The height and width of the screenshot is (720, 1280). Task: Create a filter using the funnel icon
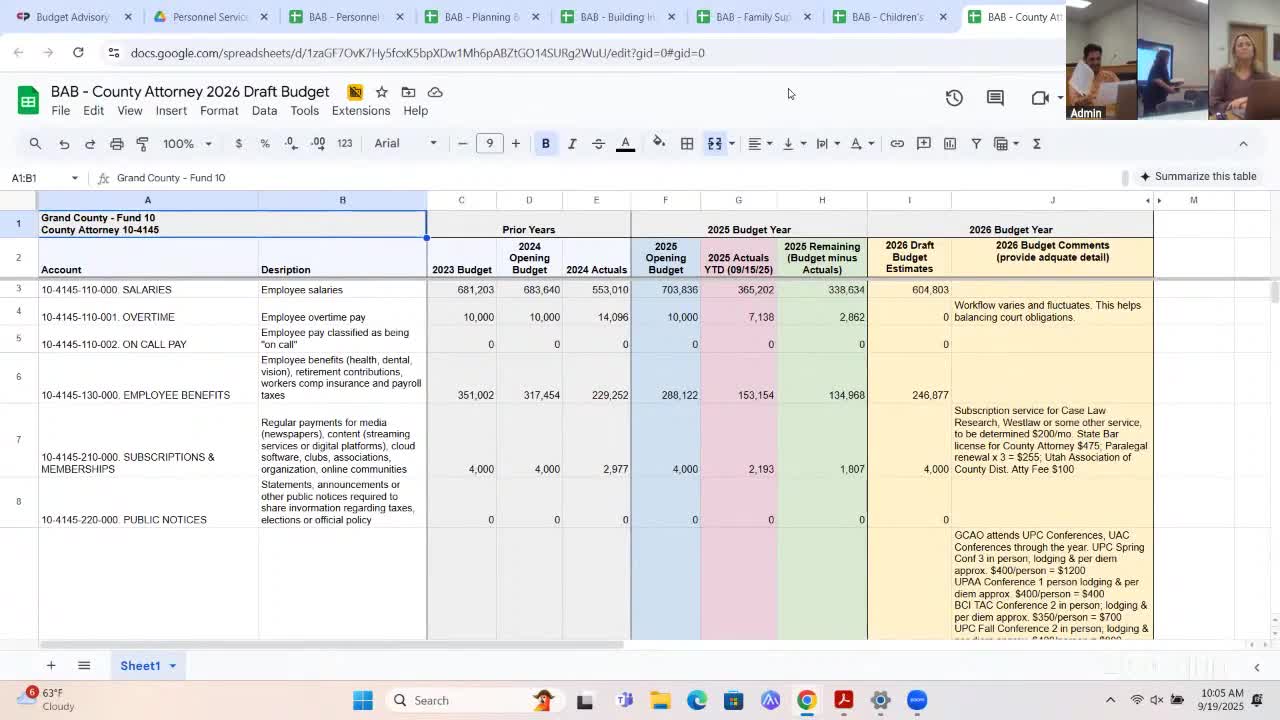point(976,143)
